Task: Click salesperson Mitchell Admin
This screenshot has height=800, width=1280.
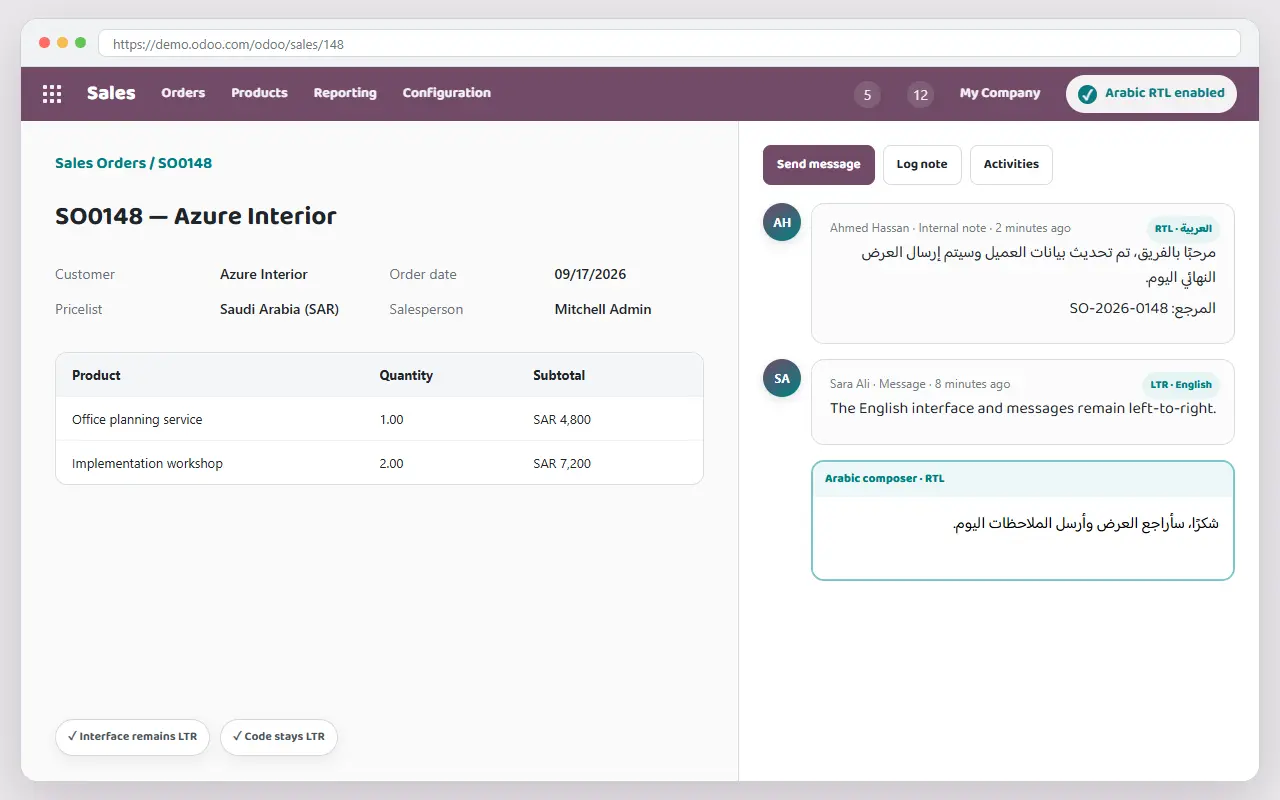Action: tap(603, 310)
